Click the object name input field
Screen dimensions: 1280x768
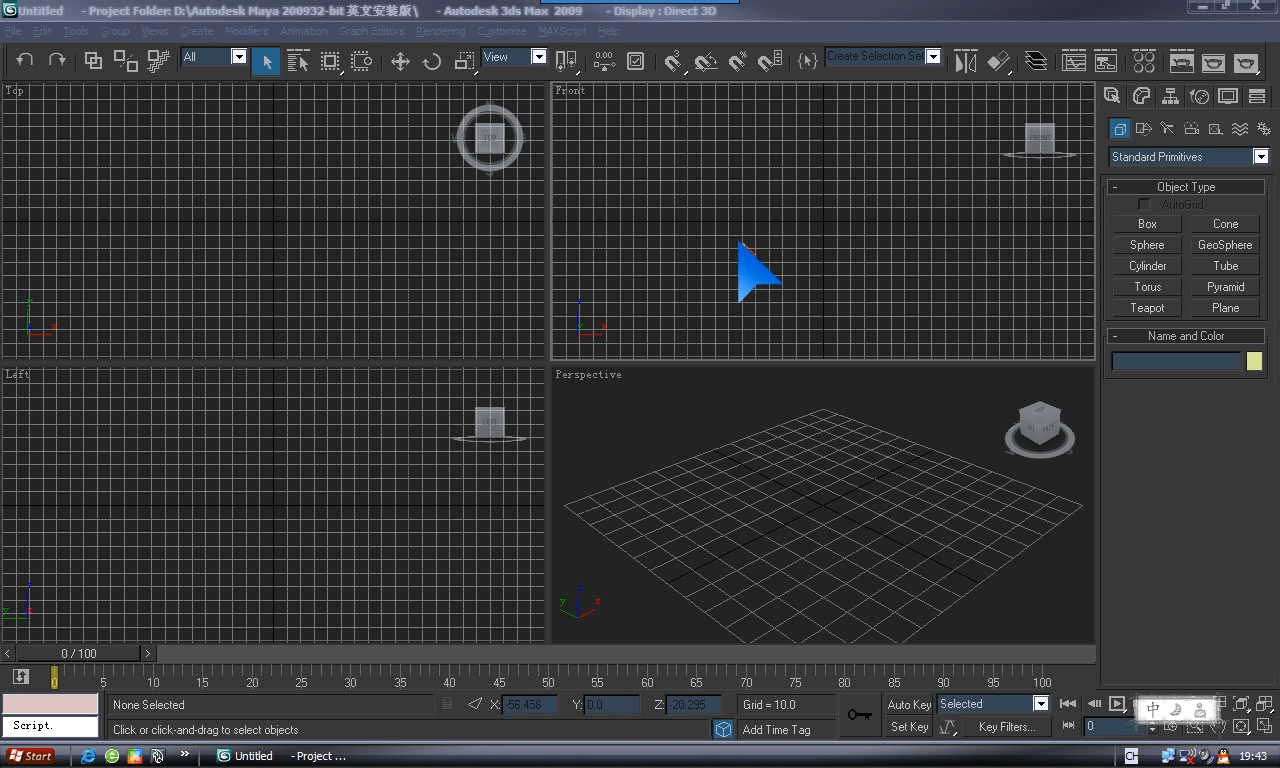click(x=1176, y=361)
